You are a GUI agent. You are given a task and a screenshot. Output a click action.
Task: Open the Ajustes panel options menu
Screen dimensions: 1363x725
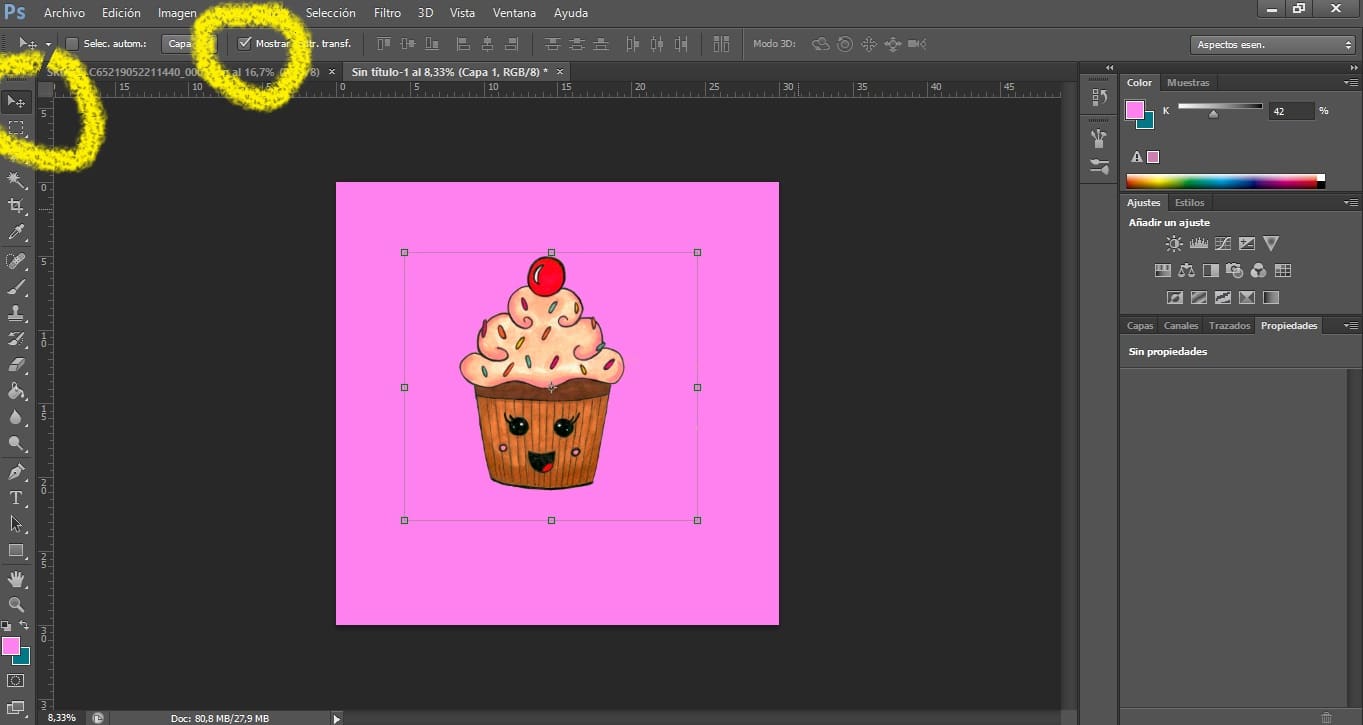1351,202
